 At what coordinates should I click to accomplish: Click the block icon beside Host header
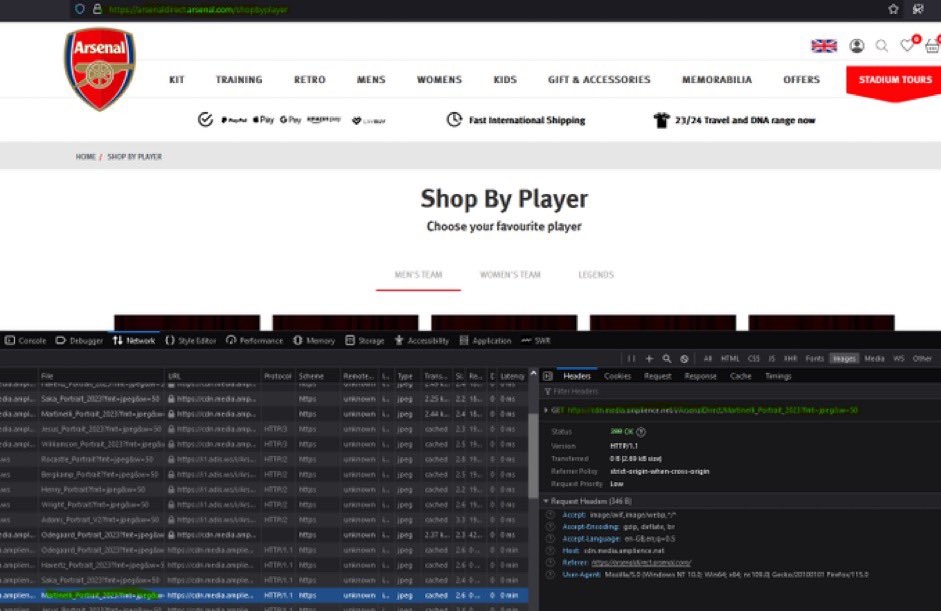click(x=550, y=550)
